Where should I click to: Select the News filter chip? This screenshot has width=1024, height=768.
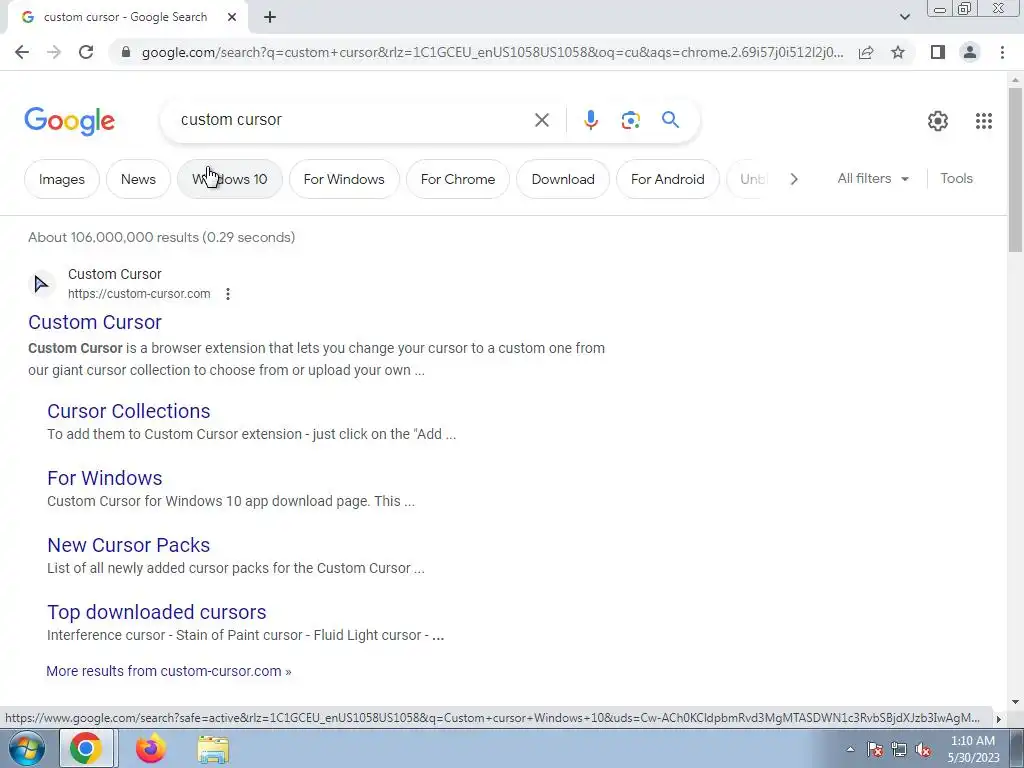click(x=138, y=179)
